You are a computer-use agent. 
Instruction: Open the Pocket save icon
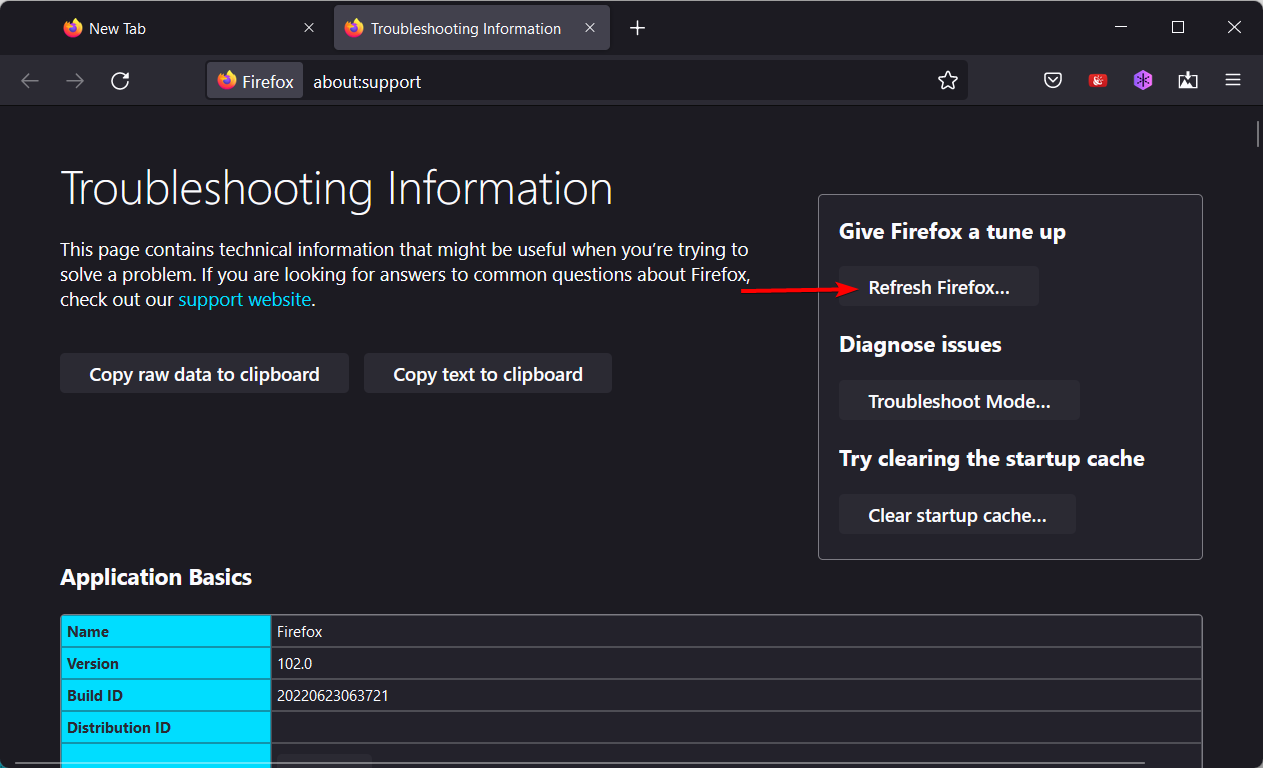pos(1053,81)
